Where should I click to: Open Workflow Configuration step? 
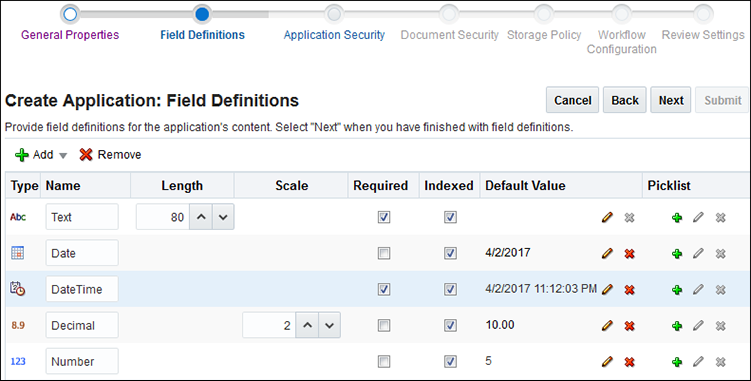pos(622,42)
